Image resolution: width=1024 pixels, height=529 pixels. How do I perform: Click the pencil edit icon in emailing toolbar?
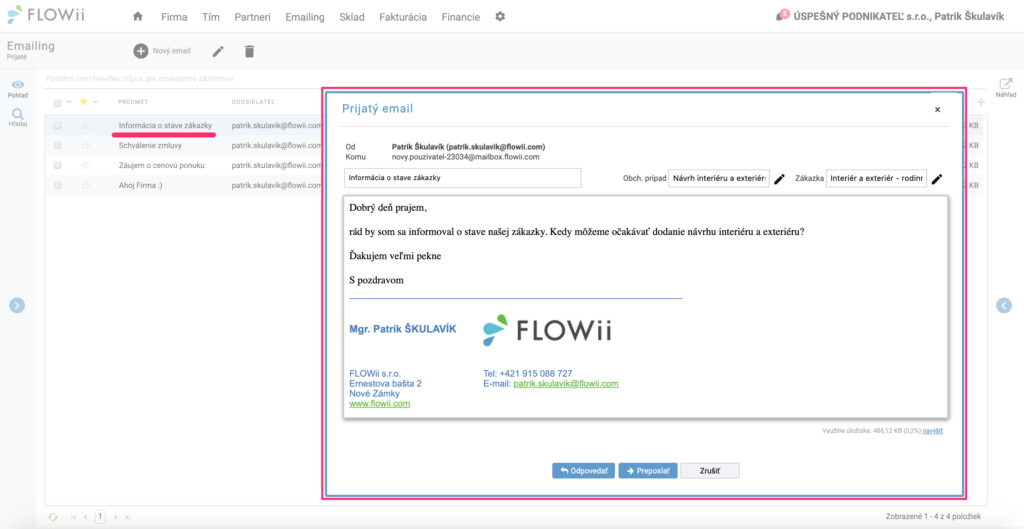pos(219,51)
